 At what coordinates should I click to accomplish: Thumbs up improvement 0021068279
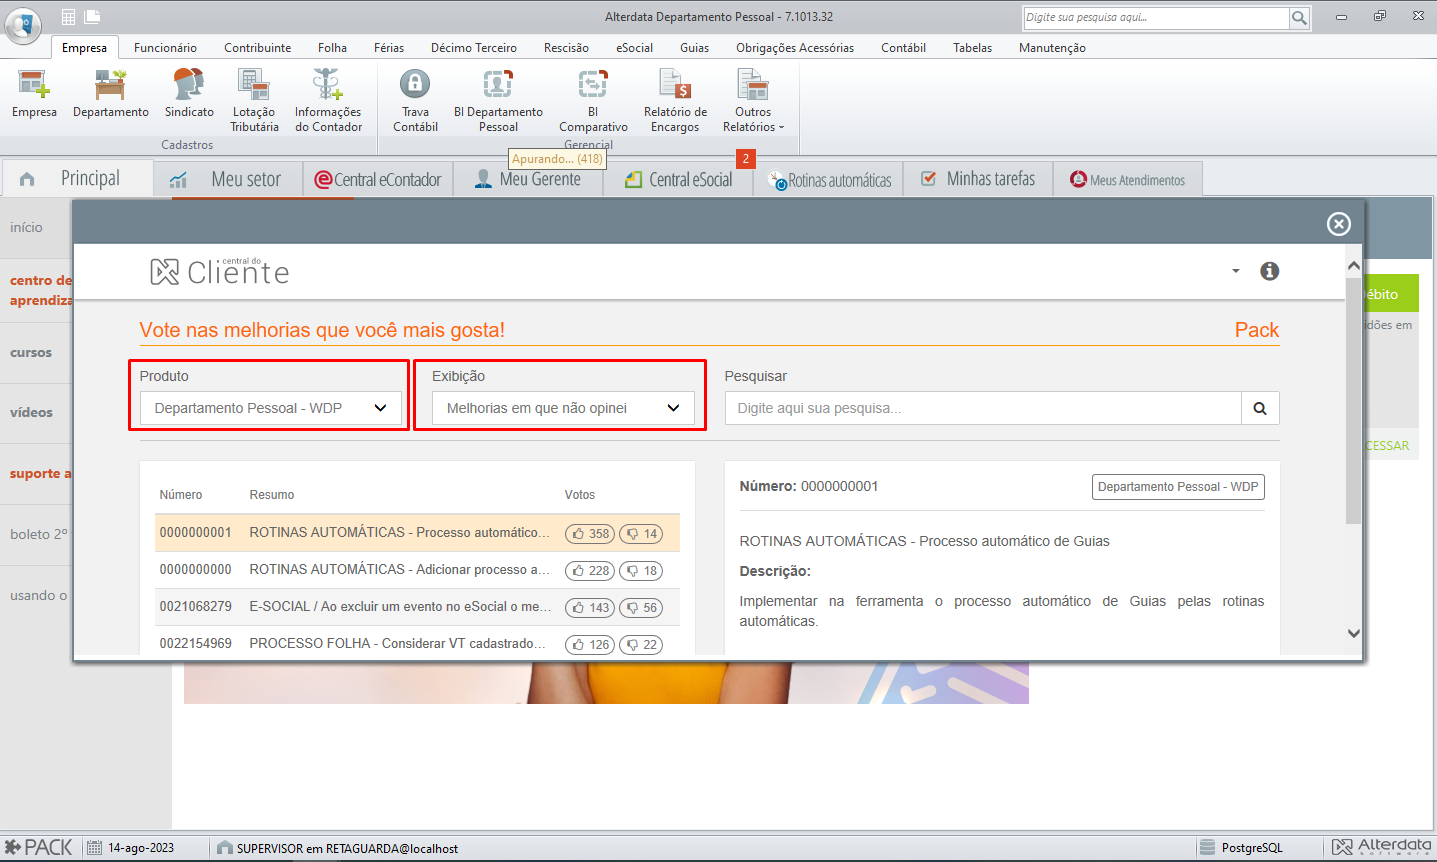(590, 608)
